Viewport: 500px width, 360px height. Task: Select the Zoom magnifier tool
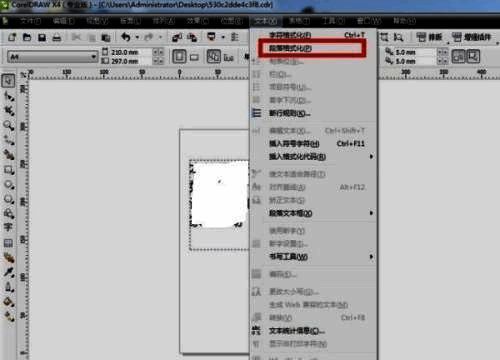pos(8,125)
